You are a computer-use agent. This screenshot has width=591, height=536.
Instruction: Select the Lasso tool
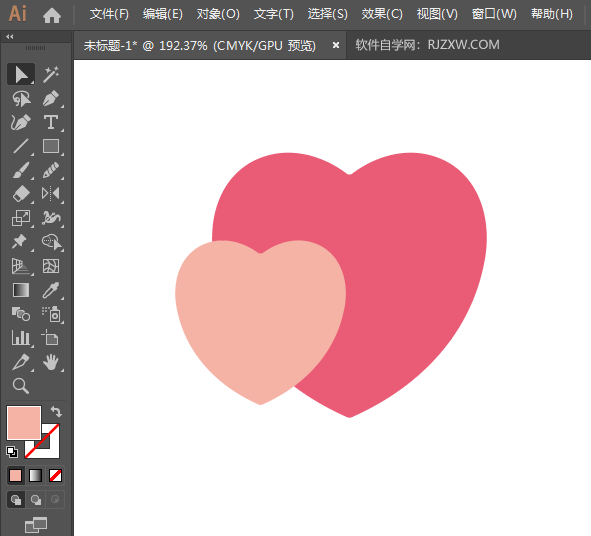click(x=21, y=98)
